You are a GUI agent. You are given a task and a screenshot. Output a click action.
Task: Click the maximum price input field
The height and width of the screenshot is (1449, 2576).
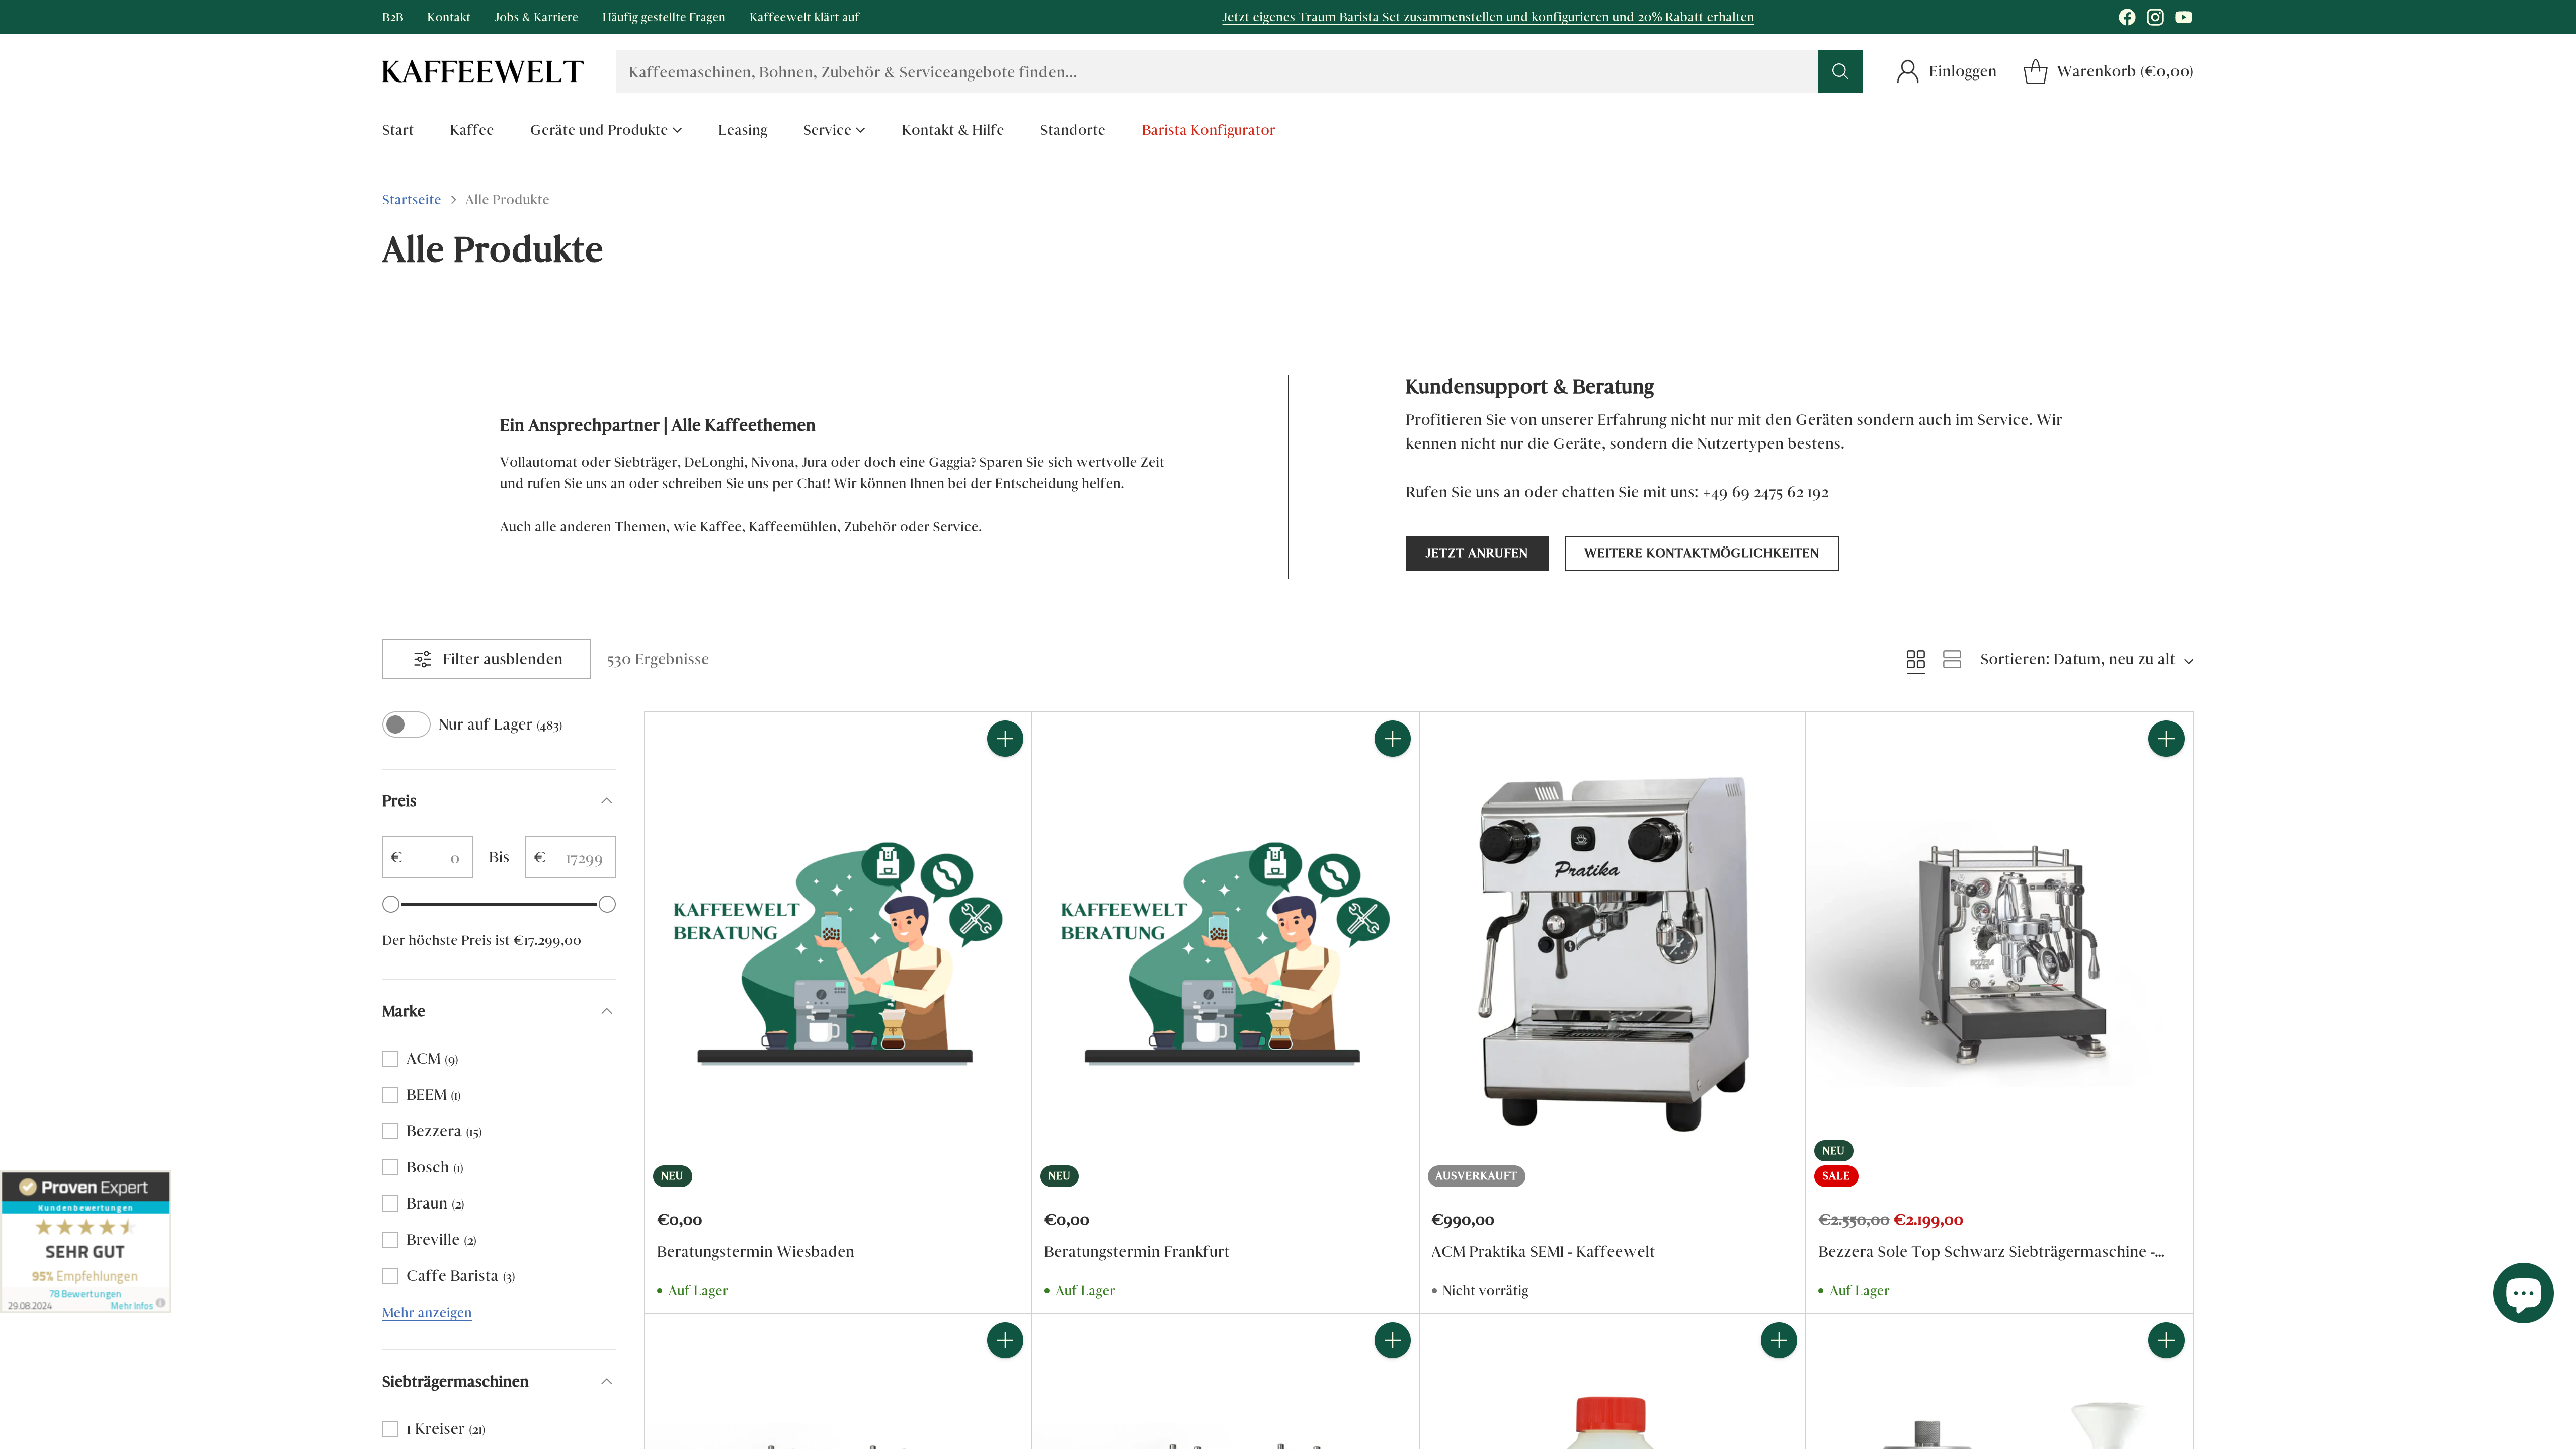570,857
